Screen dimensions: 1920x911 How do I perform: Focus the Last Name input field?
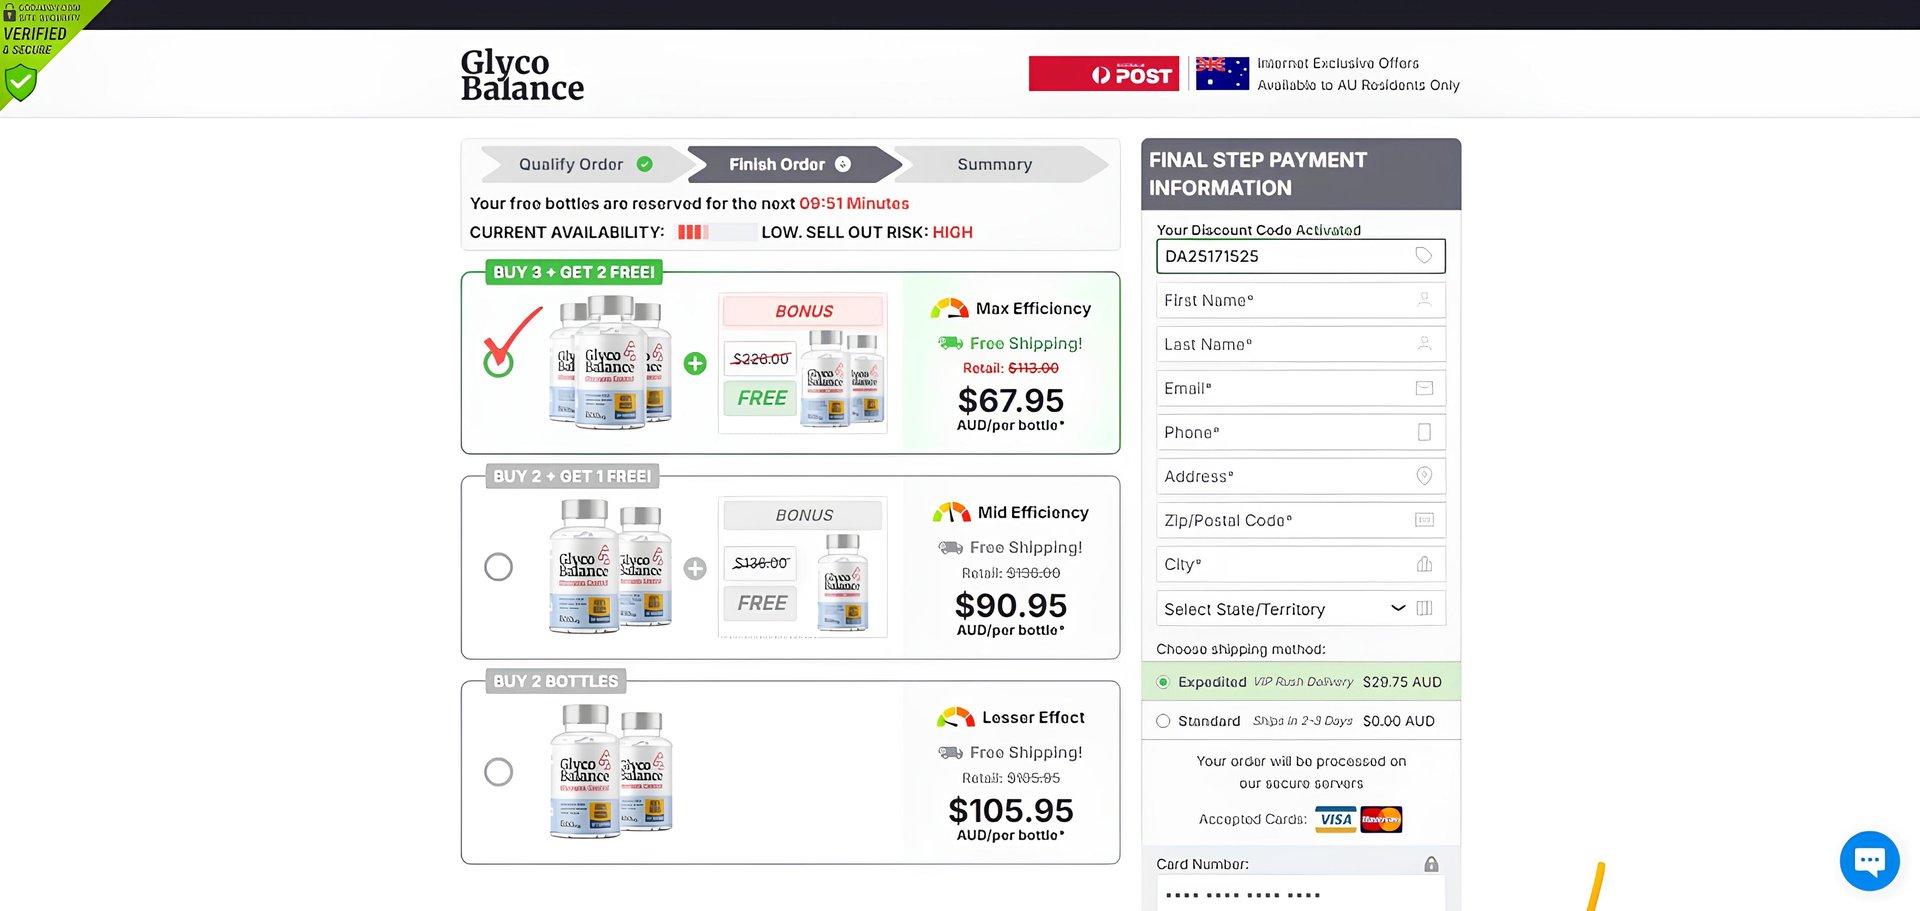click(1300, 344)
